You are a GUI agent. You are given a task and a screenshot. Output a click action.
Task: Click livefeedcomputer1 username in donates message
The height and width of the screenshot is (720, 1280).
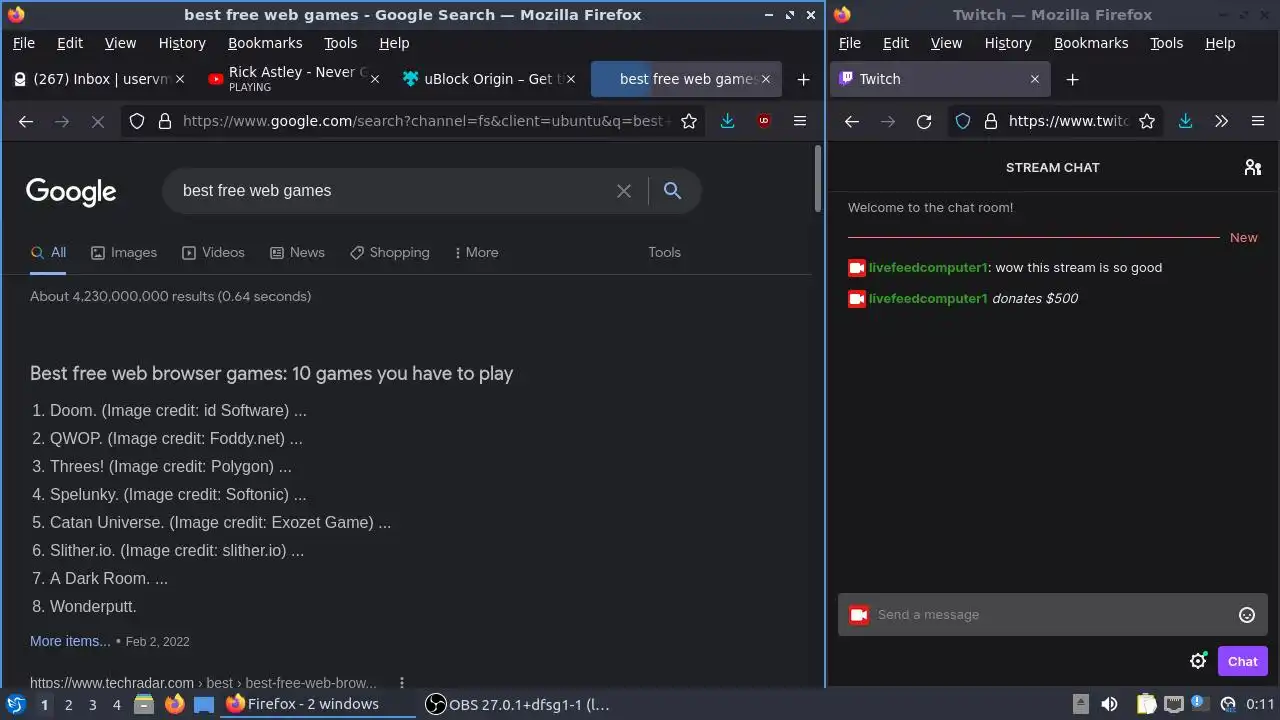(x=928, y=298)
